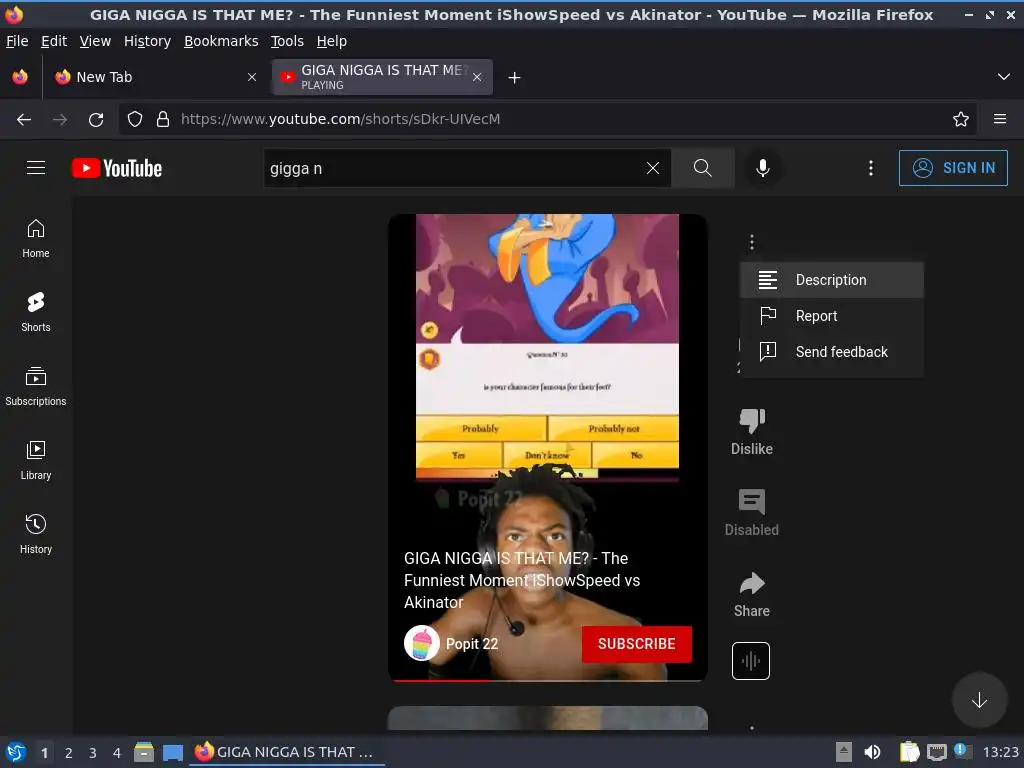Close the New Tab tab

(252, 77)
